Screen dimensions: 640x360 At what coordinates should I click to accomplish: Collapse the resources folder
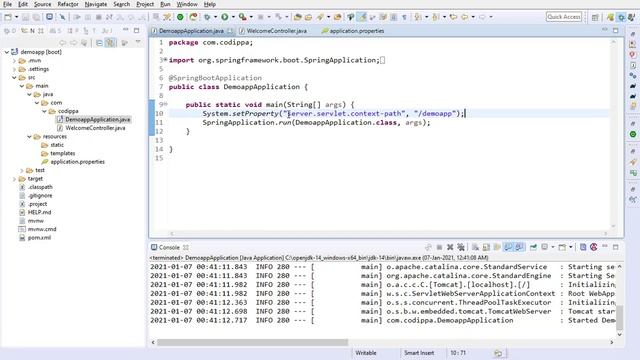coord(29,136)
